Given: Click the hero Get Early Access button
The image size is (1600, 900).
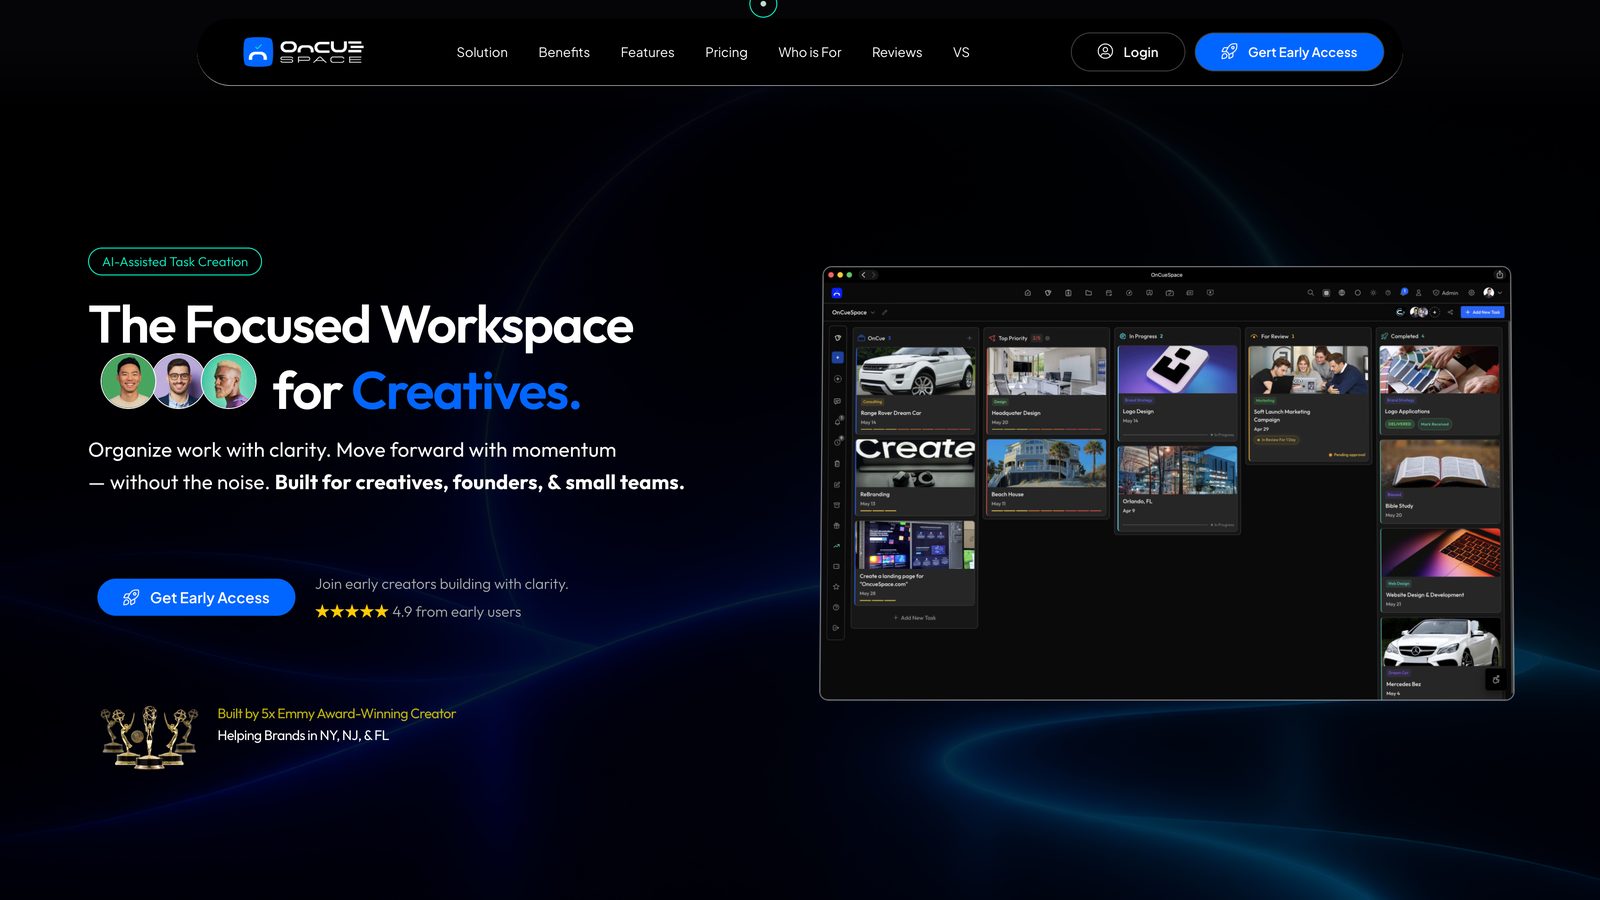Looking at the screenshot, I should coord(196,597).
